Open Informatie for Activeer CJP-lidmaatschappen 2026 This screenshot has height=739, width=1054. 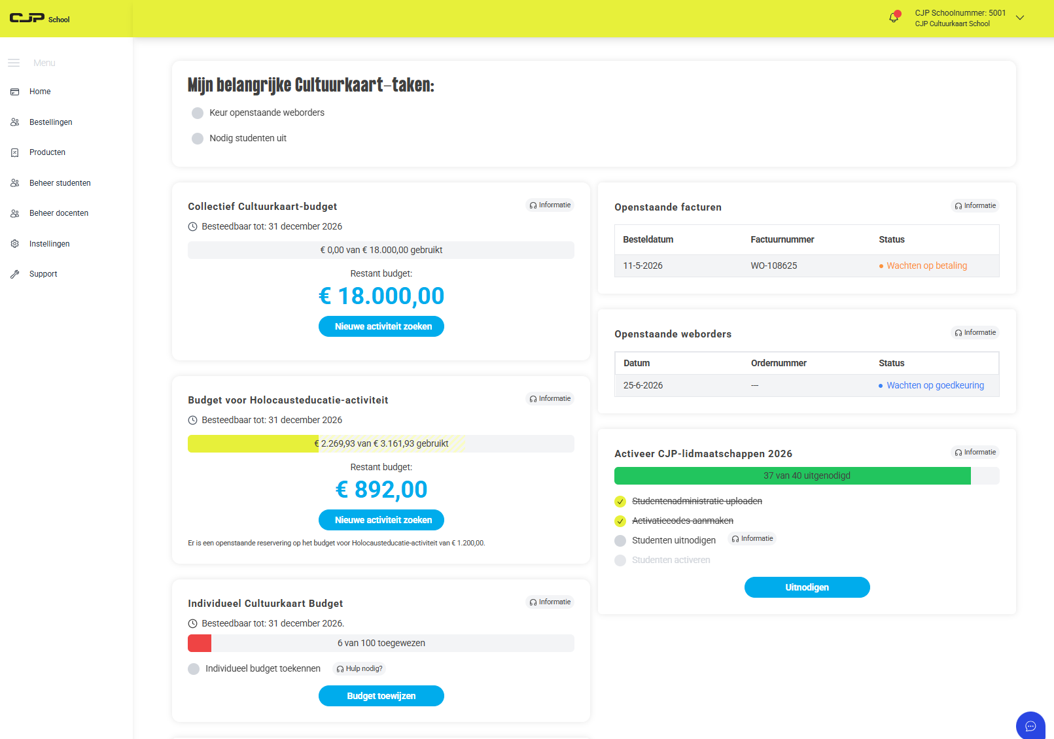pyautogui.click(x=975, y=452)
